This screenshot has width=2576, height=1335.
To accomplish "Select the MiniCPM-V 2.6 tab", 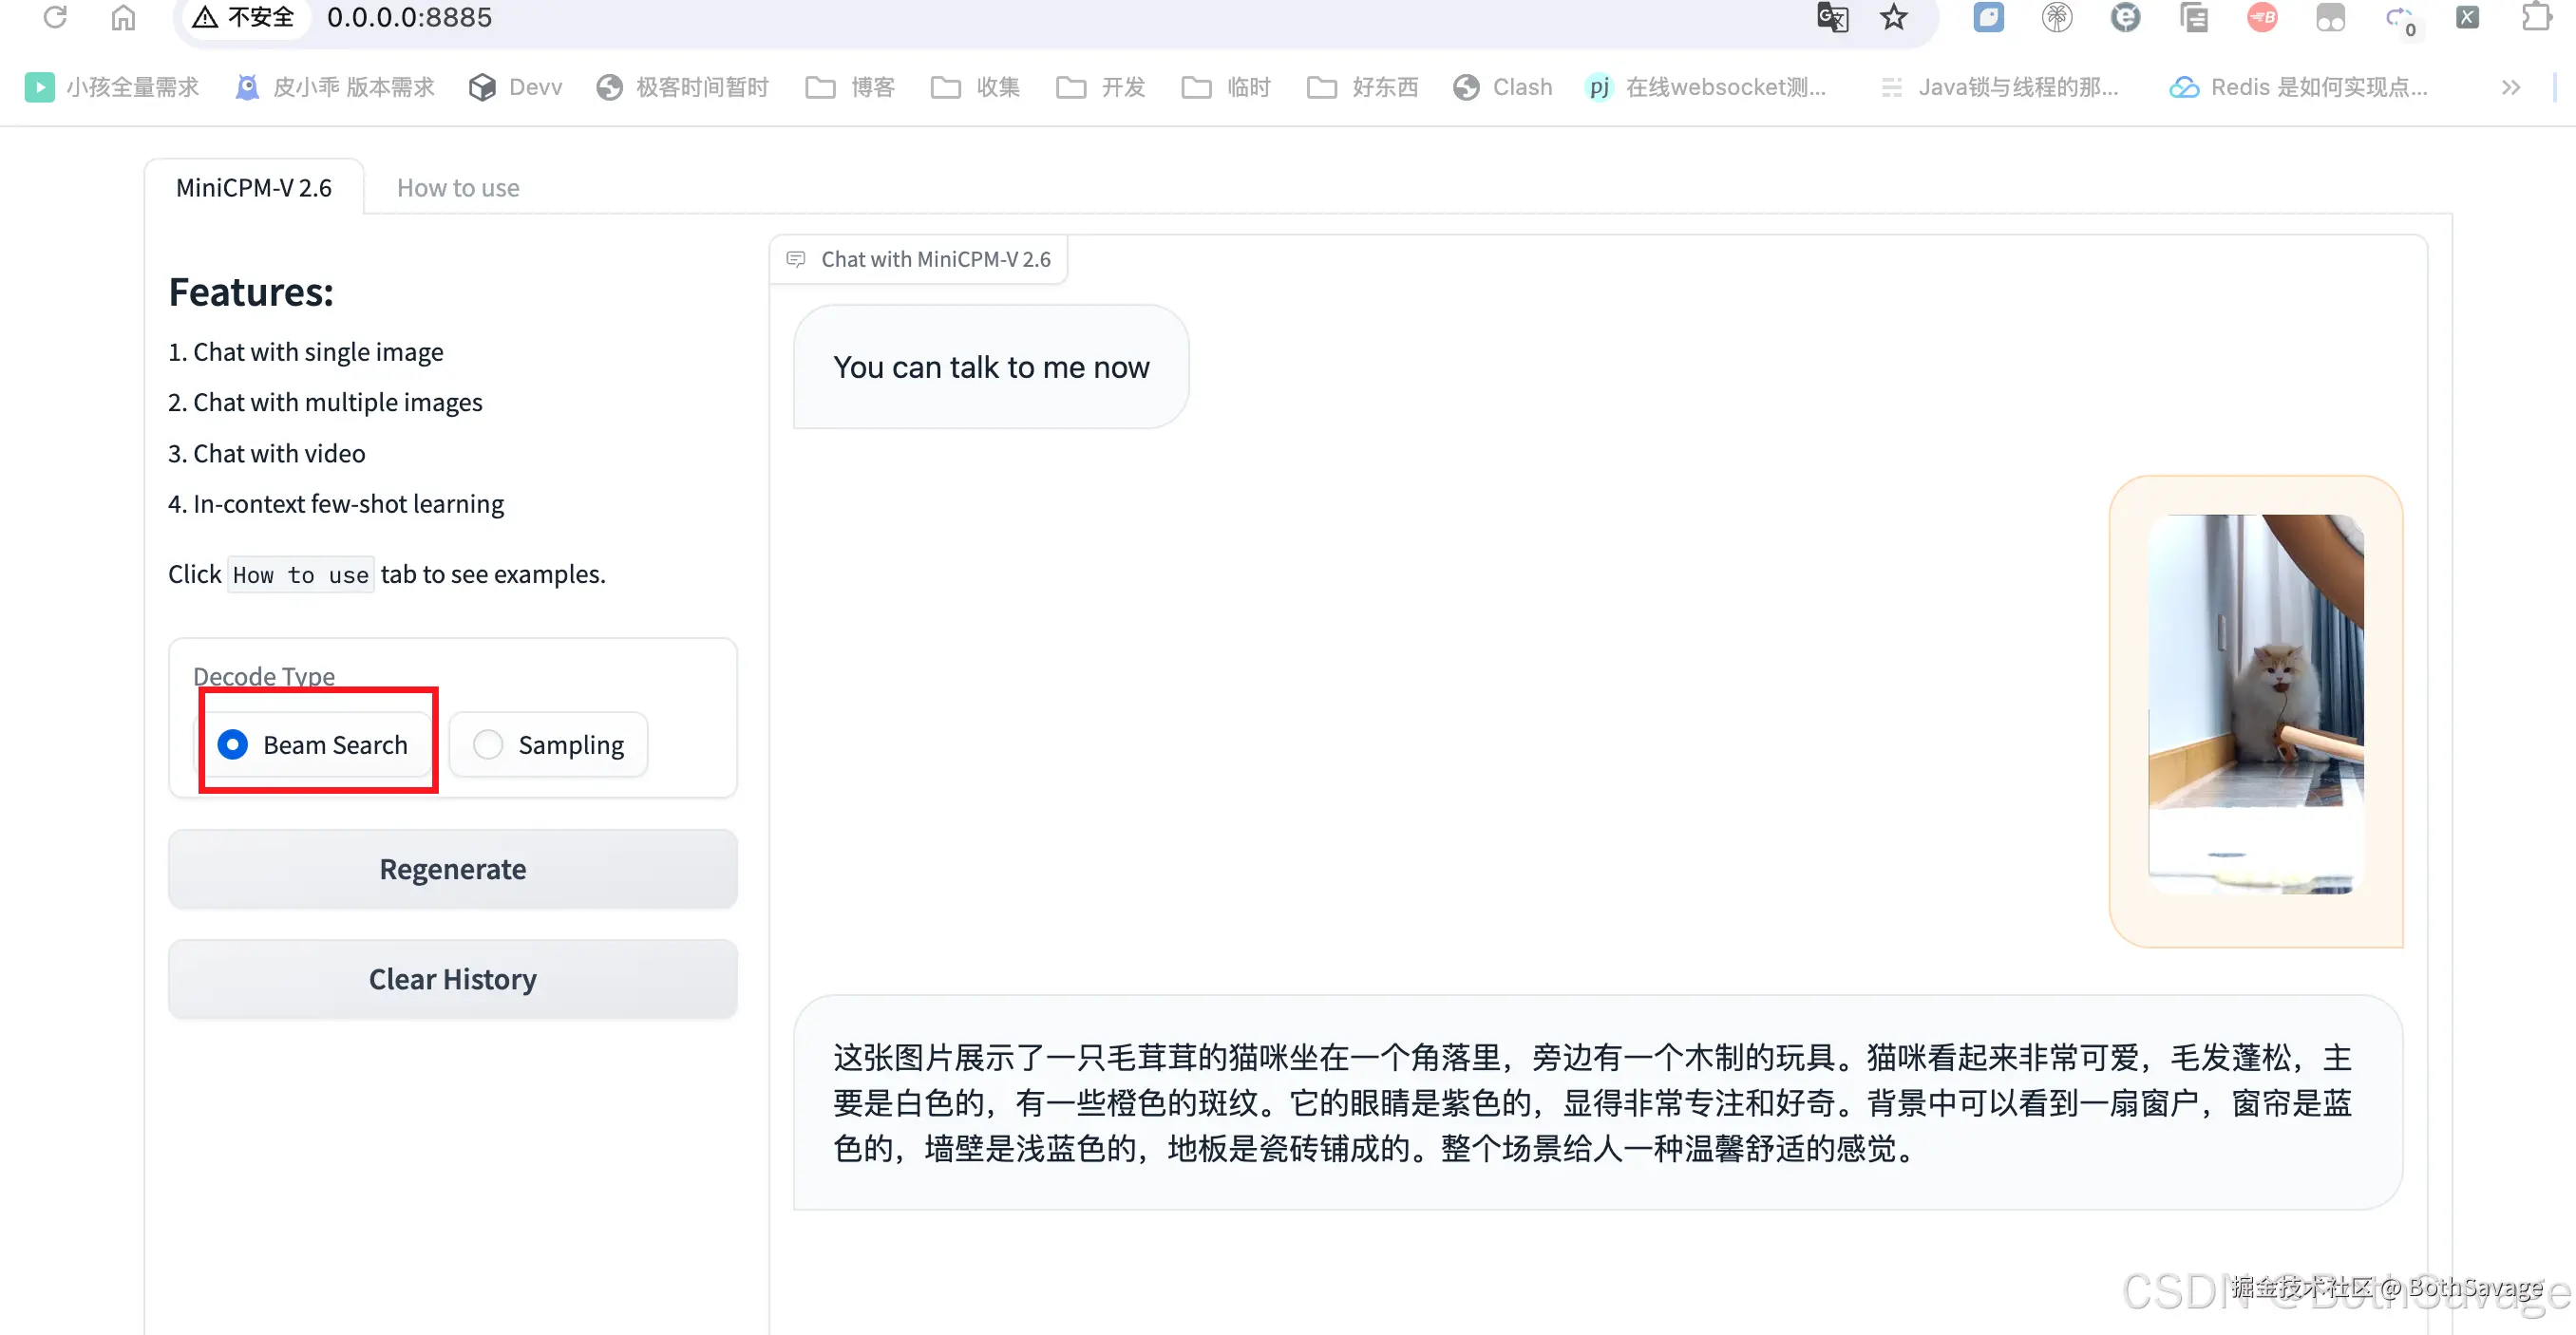I will (253, 187).
